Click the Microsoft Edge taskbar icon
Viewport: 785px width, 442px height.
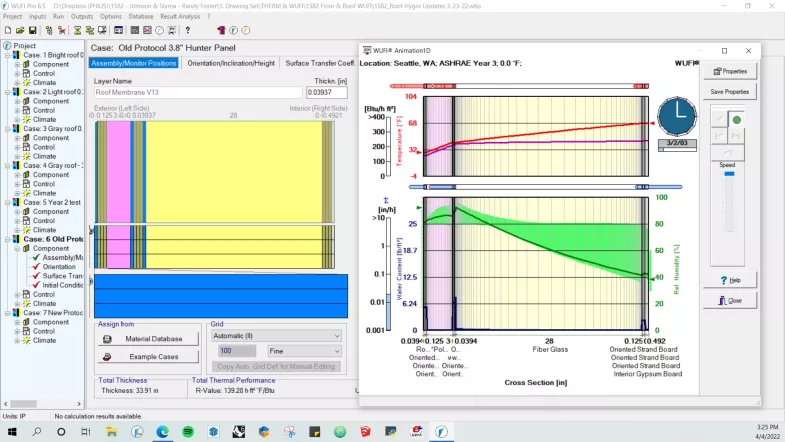163,431
